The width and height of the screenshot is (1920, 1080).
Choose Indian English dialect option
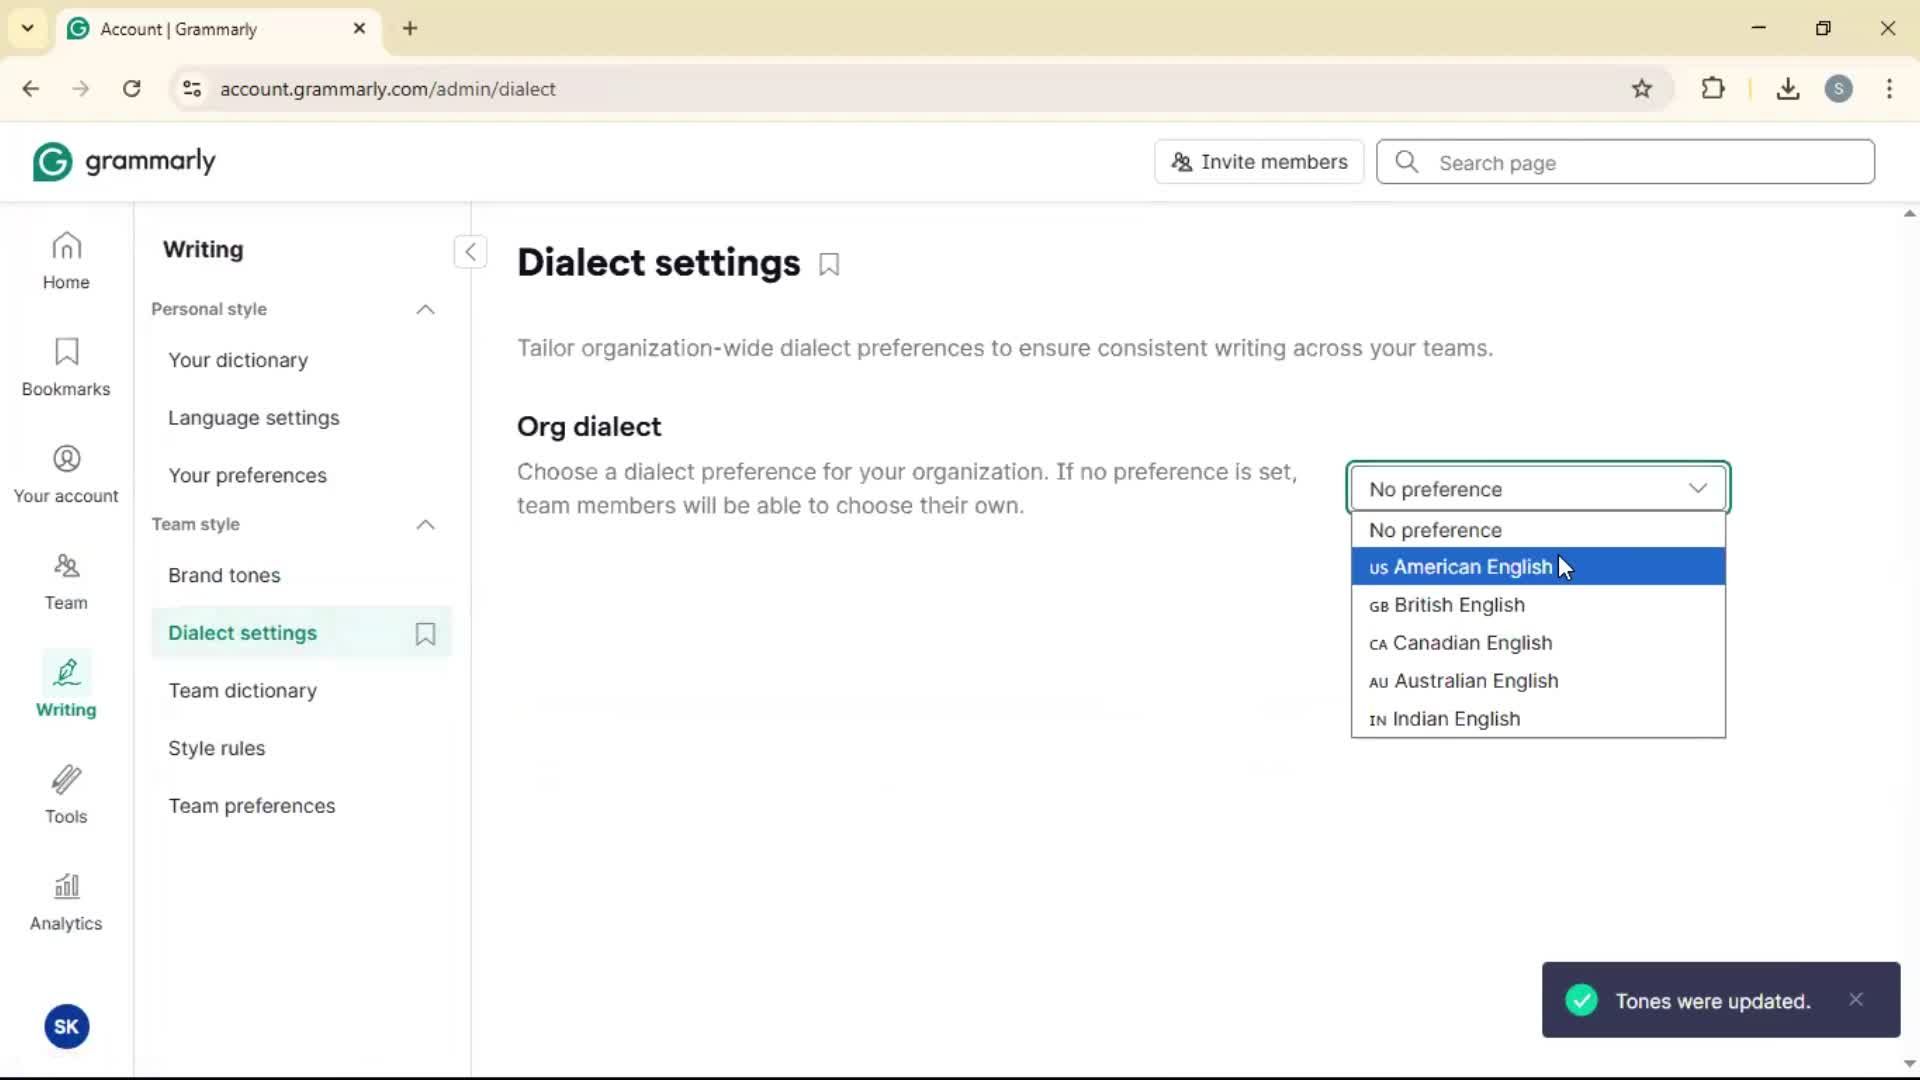click(x=1456, y=719)
